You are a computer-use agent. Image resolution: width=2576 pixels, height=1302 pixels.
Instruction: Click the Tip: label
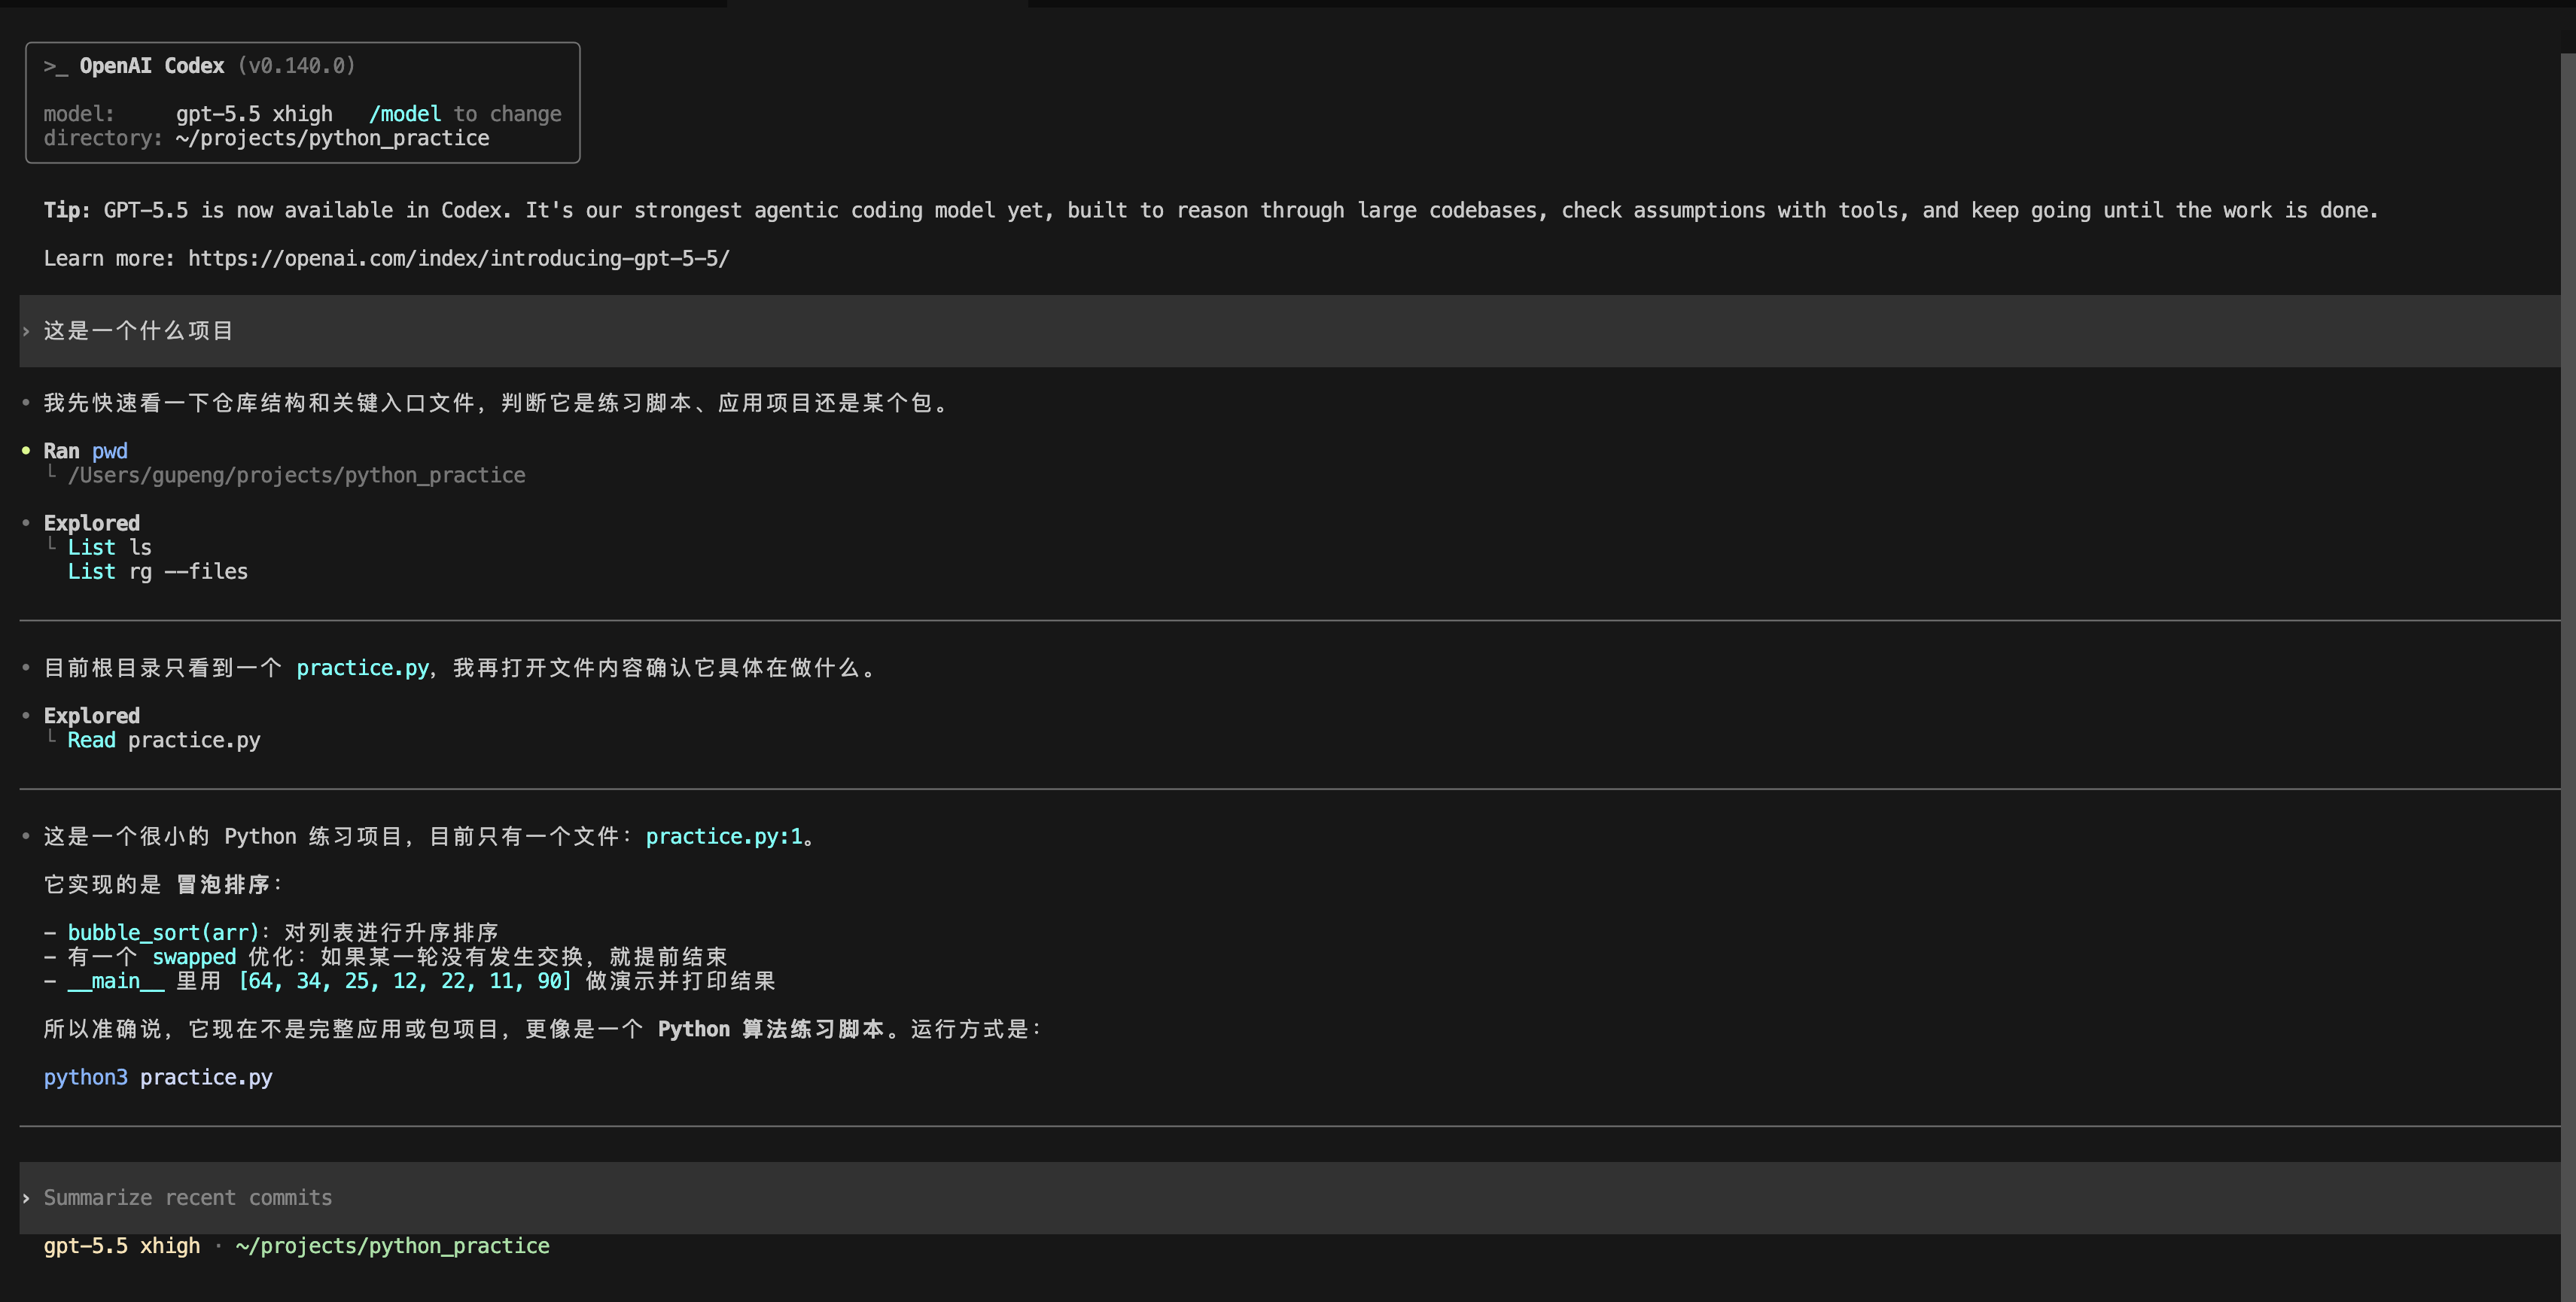[x=67, y=210]
